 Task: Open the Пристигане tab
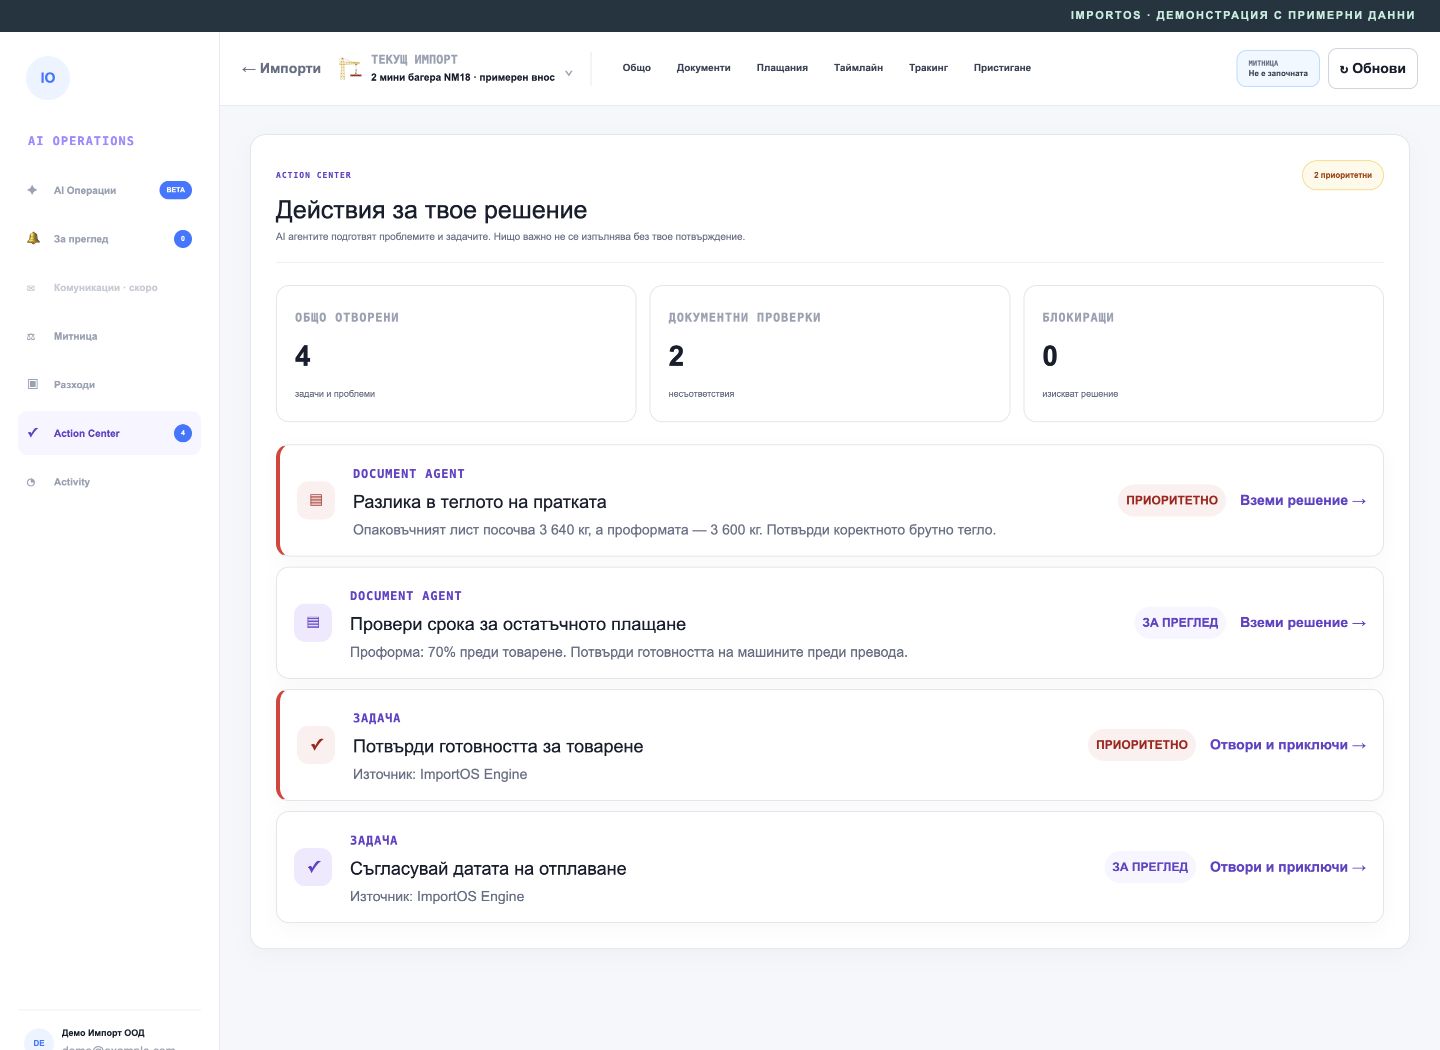coord(1002,68)
